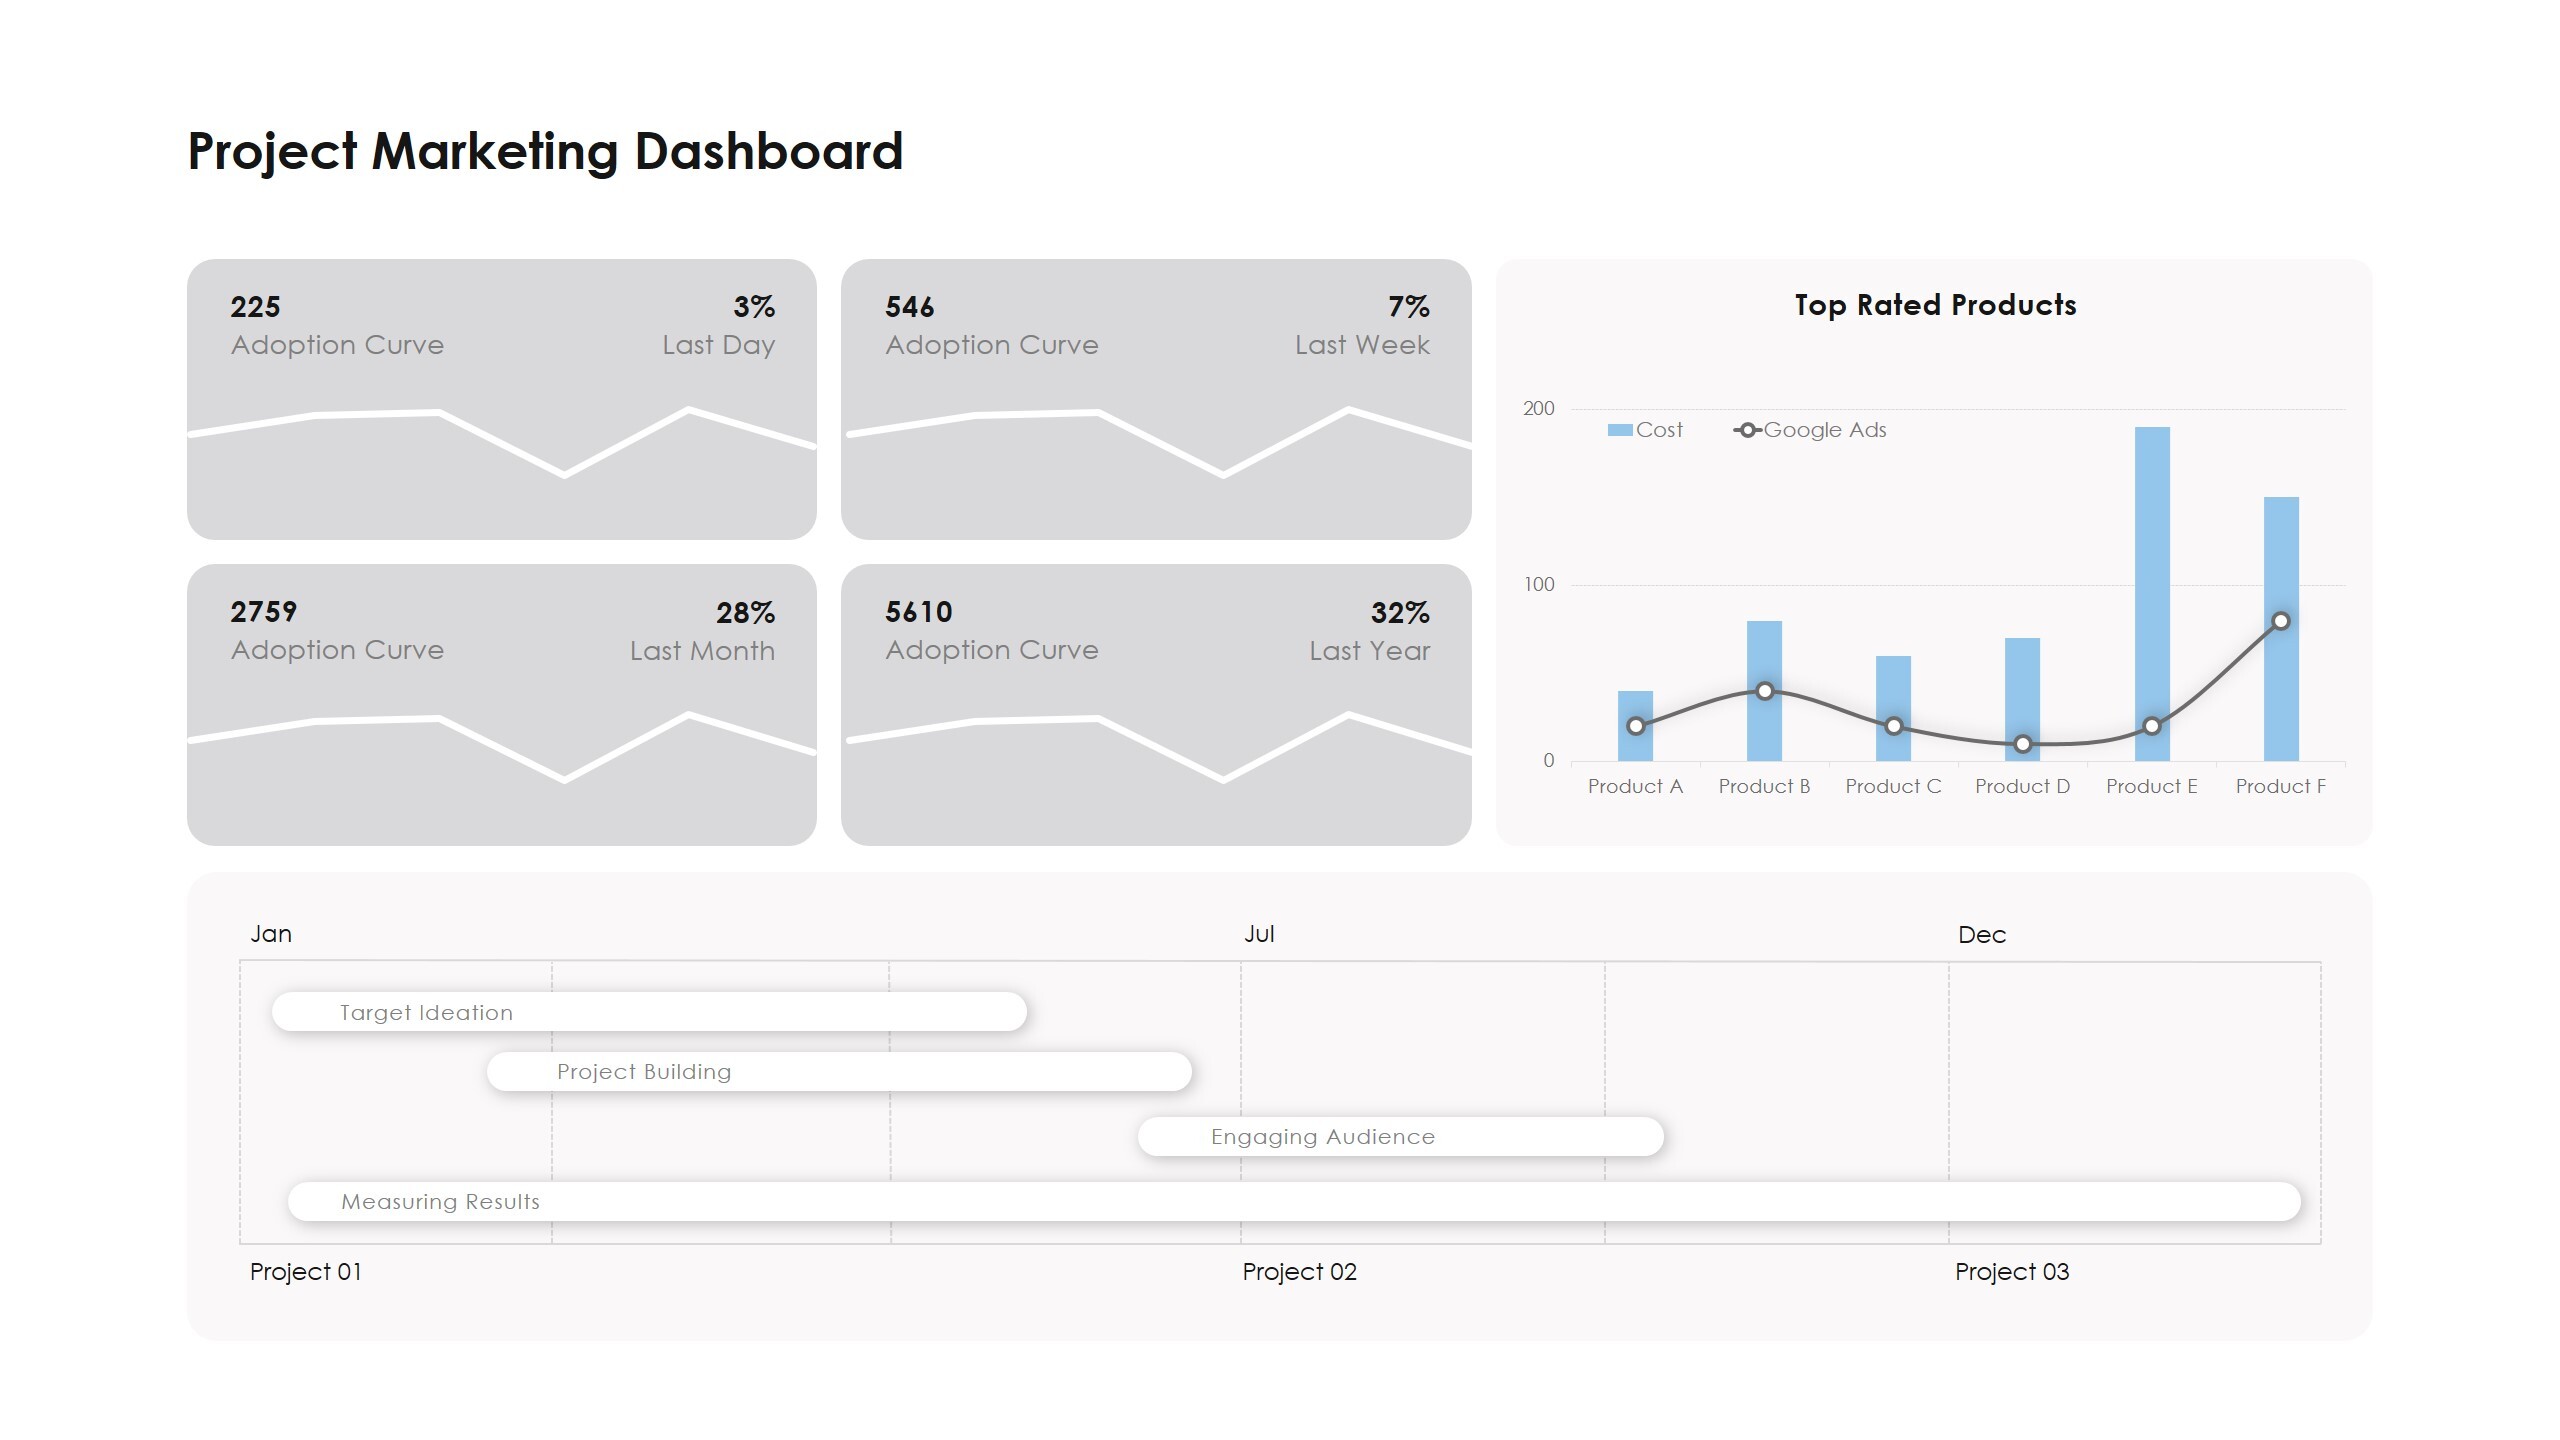Click the Last Week label

pos(1362,345)
